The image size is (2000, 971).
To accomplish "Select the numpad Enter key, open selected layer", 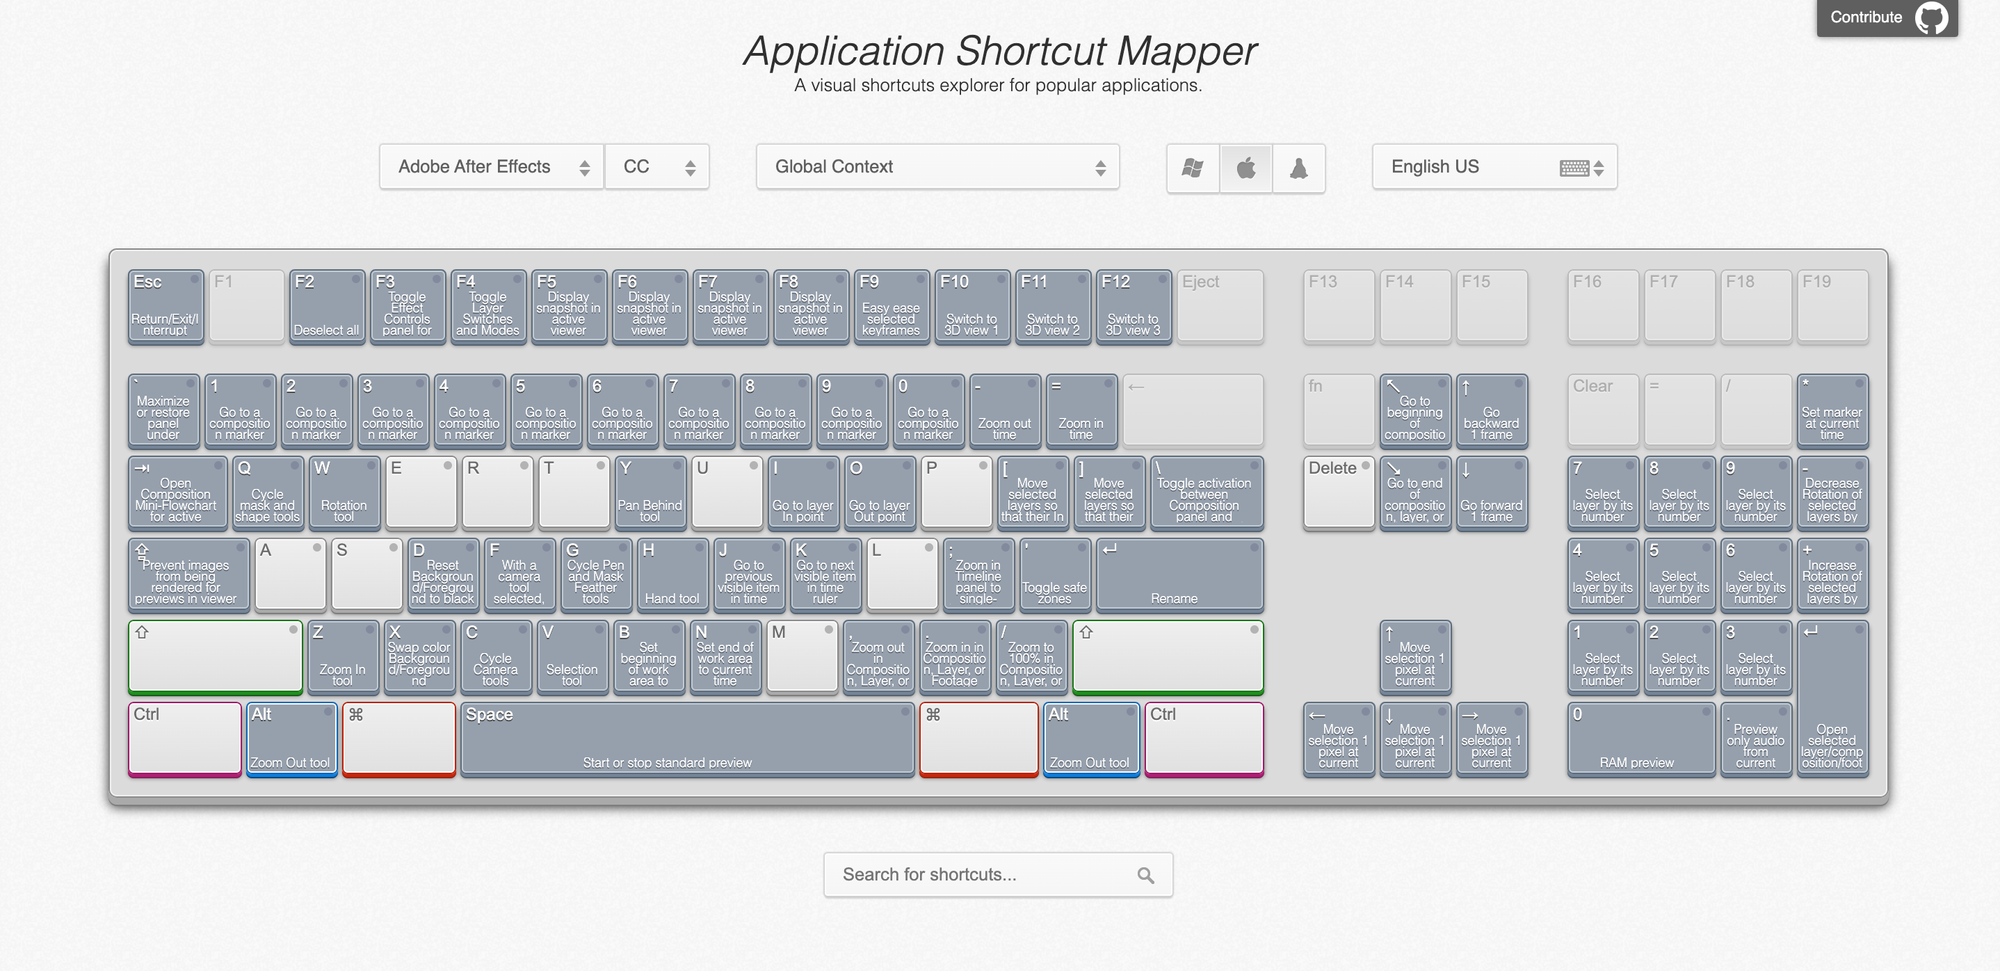I will [1832, 698].
